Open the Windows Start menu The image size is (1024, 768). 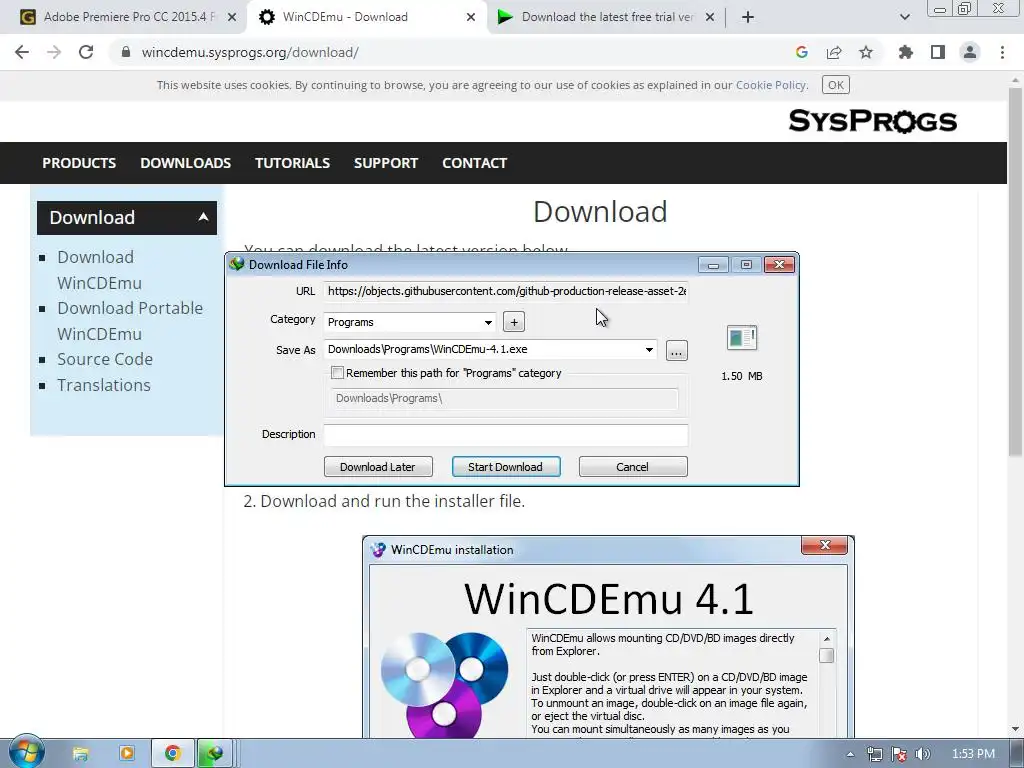[27, 753]
